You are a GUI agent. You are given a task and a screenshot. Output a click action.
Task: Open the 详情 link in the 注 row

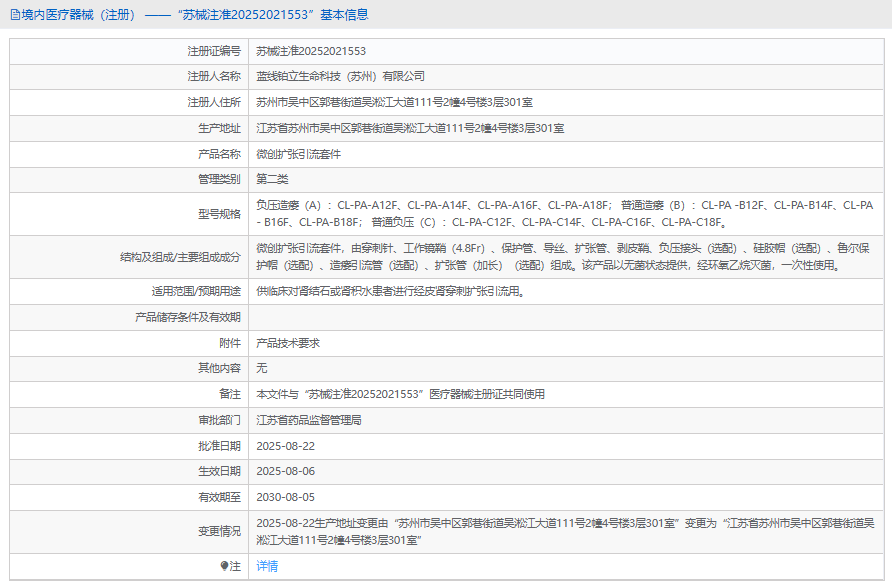[267, 566]
